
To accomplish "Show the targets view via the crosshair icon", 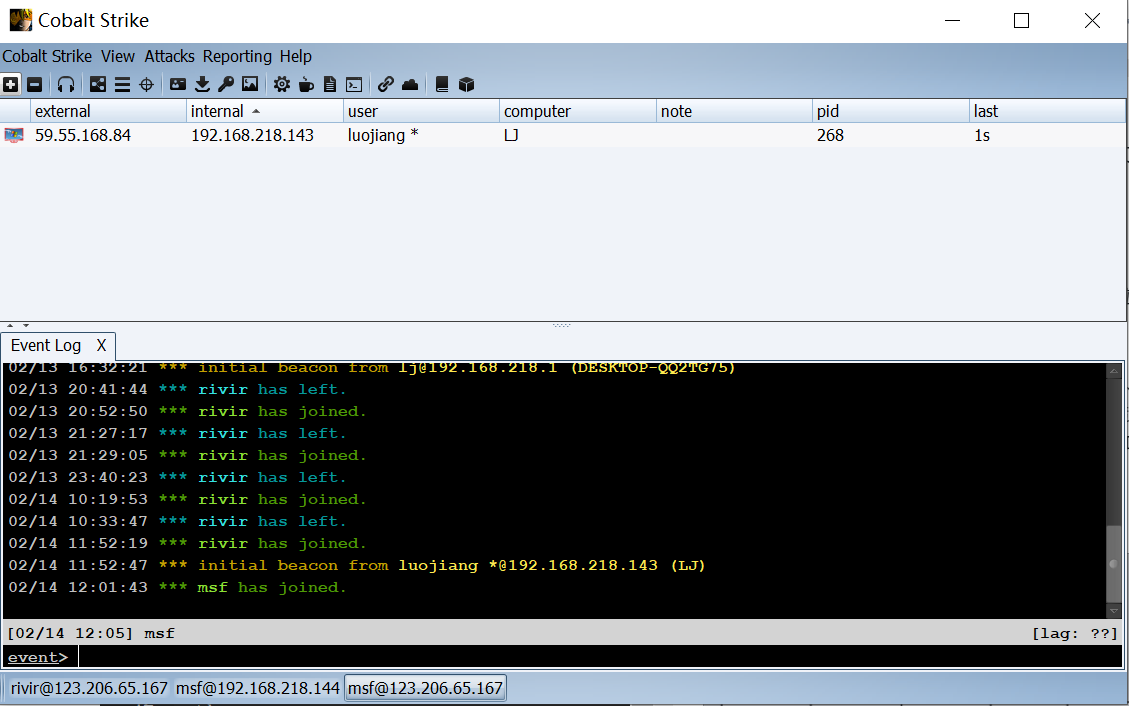I will (146, 84).
